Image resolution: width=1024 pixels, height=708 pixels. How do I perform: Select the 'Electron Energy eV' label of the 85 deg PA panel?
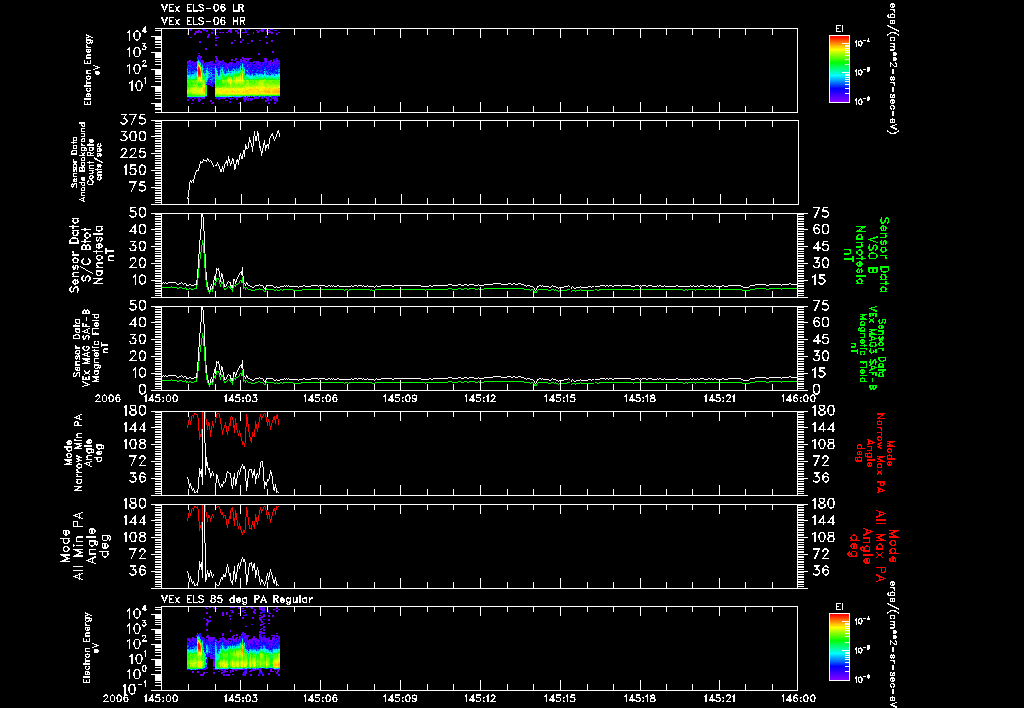coord(91,648)
